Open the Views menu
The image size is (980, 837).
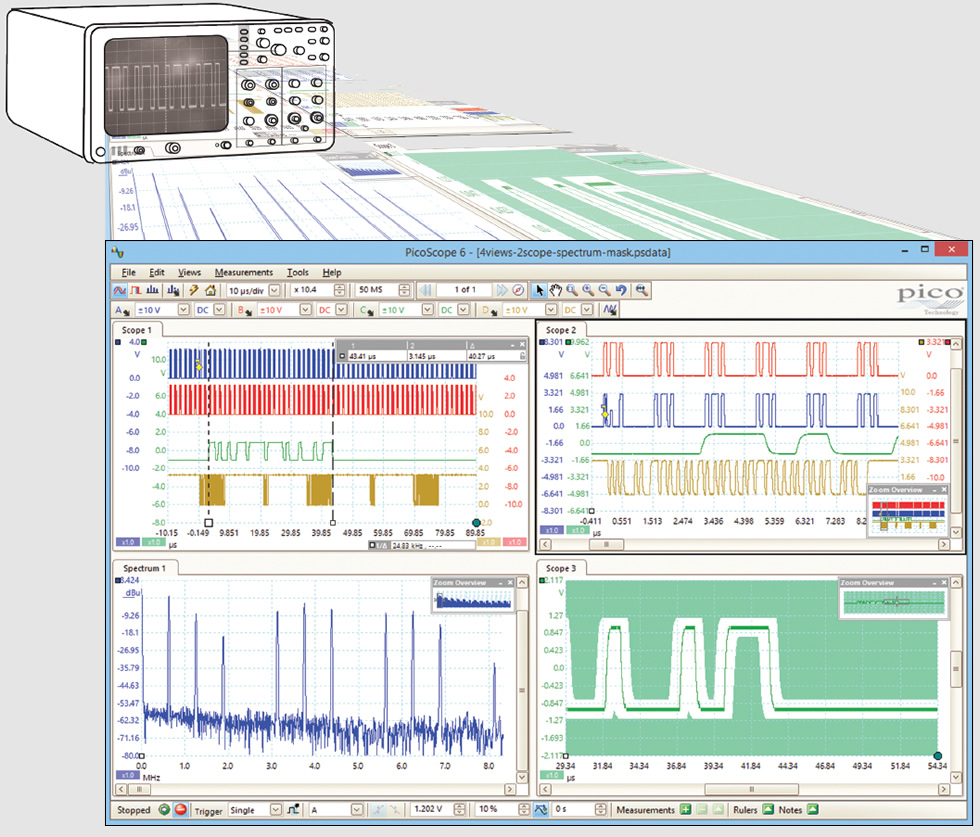189,273
